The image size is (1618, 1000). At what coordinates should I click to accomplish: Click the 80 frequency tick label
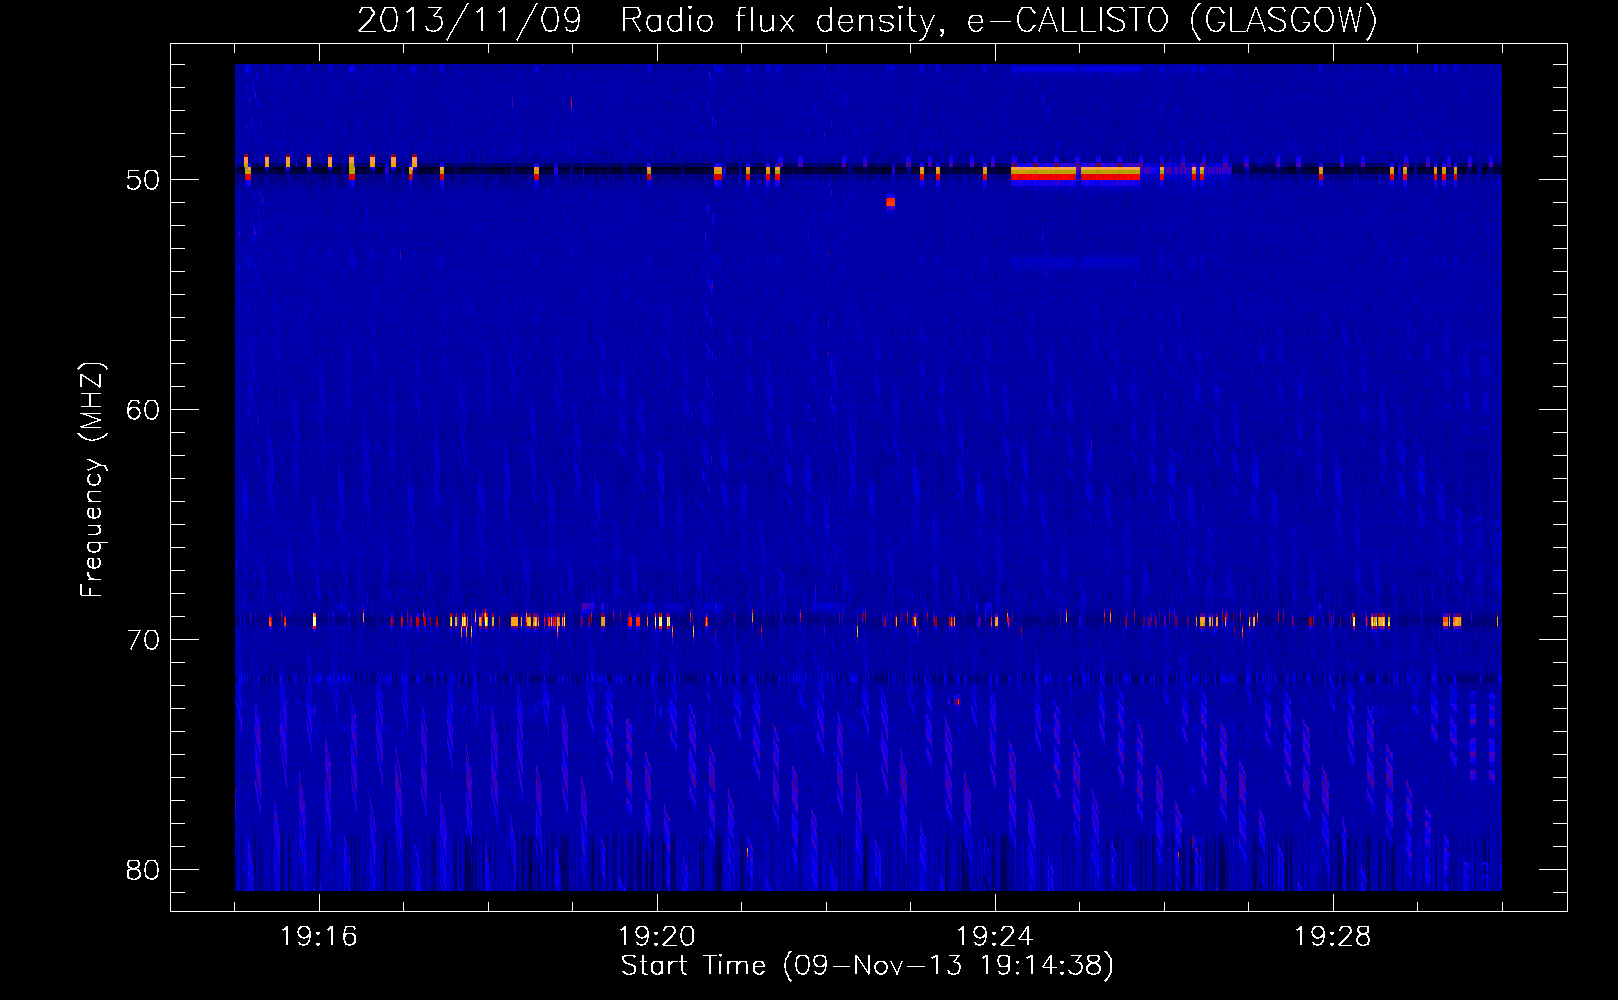[143, 870]
